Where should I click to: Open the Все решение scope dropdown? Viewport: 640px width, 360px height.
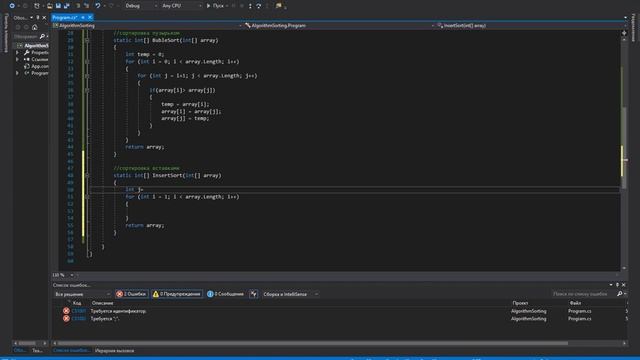point(82,294)
